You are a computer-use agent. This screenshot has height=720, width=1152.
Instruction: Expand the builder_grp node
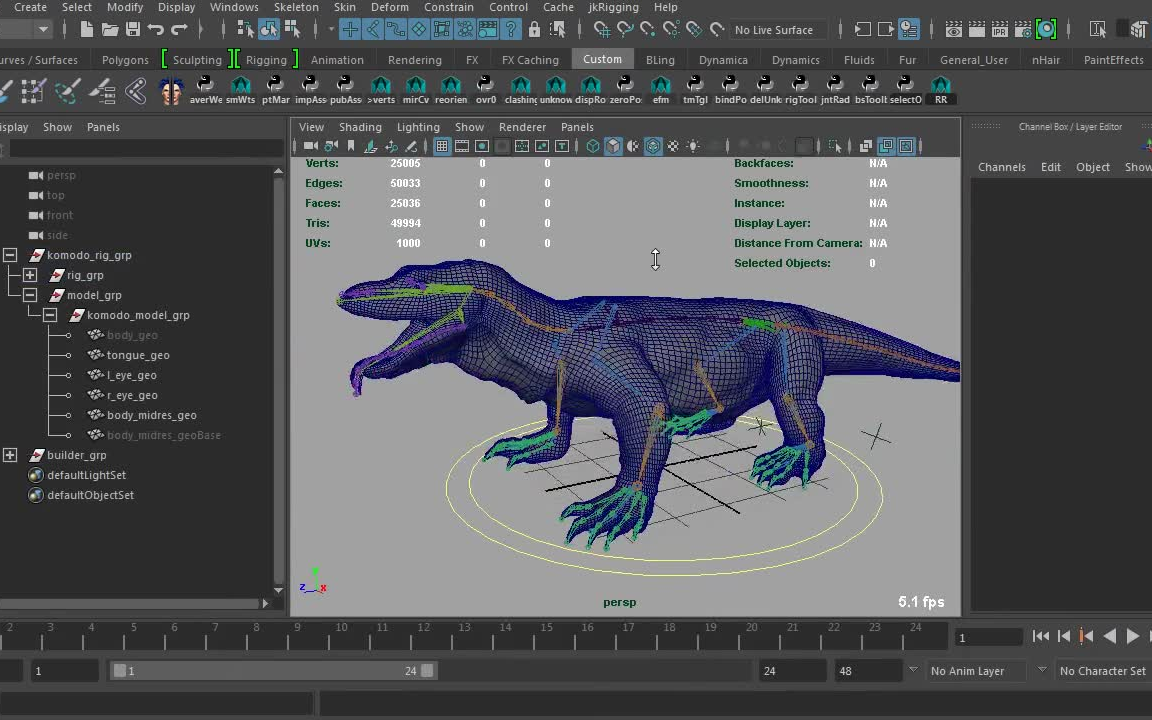(10, 455)
